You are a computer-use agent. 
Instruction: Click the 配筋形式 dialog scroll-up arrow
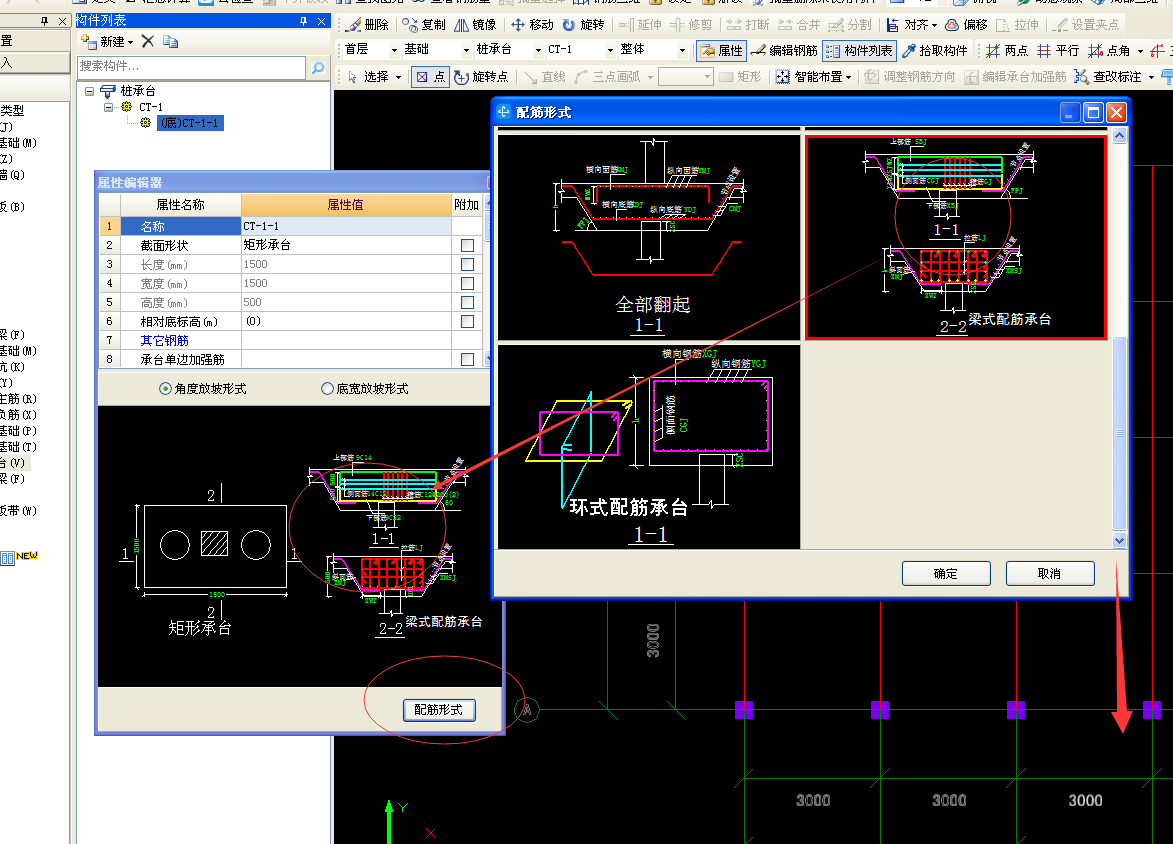click(x=1119, y=135)
